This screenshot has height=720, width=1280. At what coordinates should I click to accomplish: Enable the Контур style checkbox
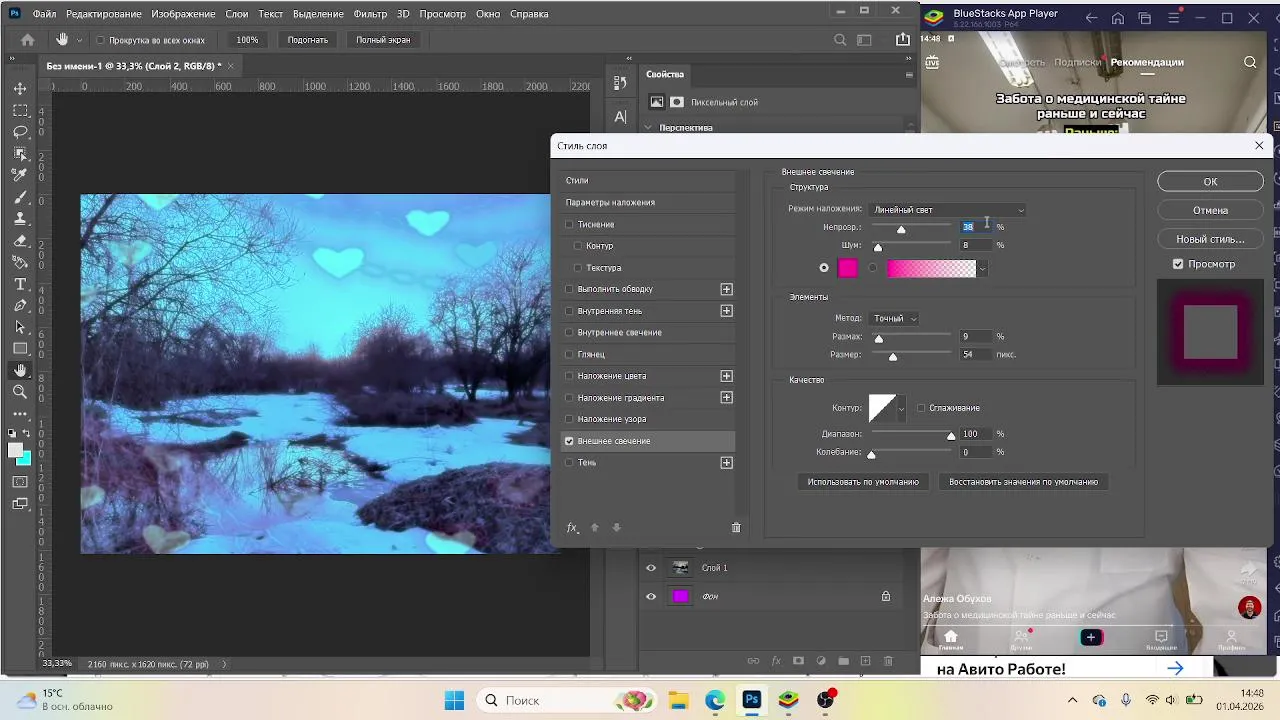tap(578, 246)
